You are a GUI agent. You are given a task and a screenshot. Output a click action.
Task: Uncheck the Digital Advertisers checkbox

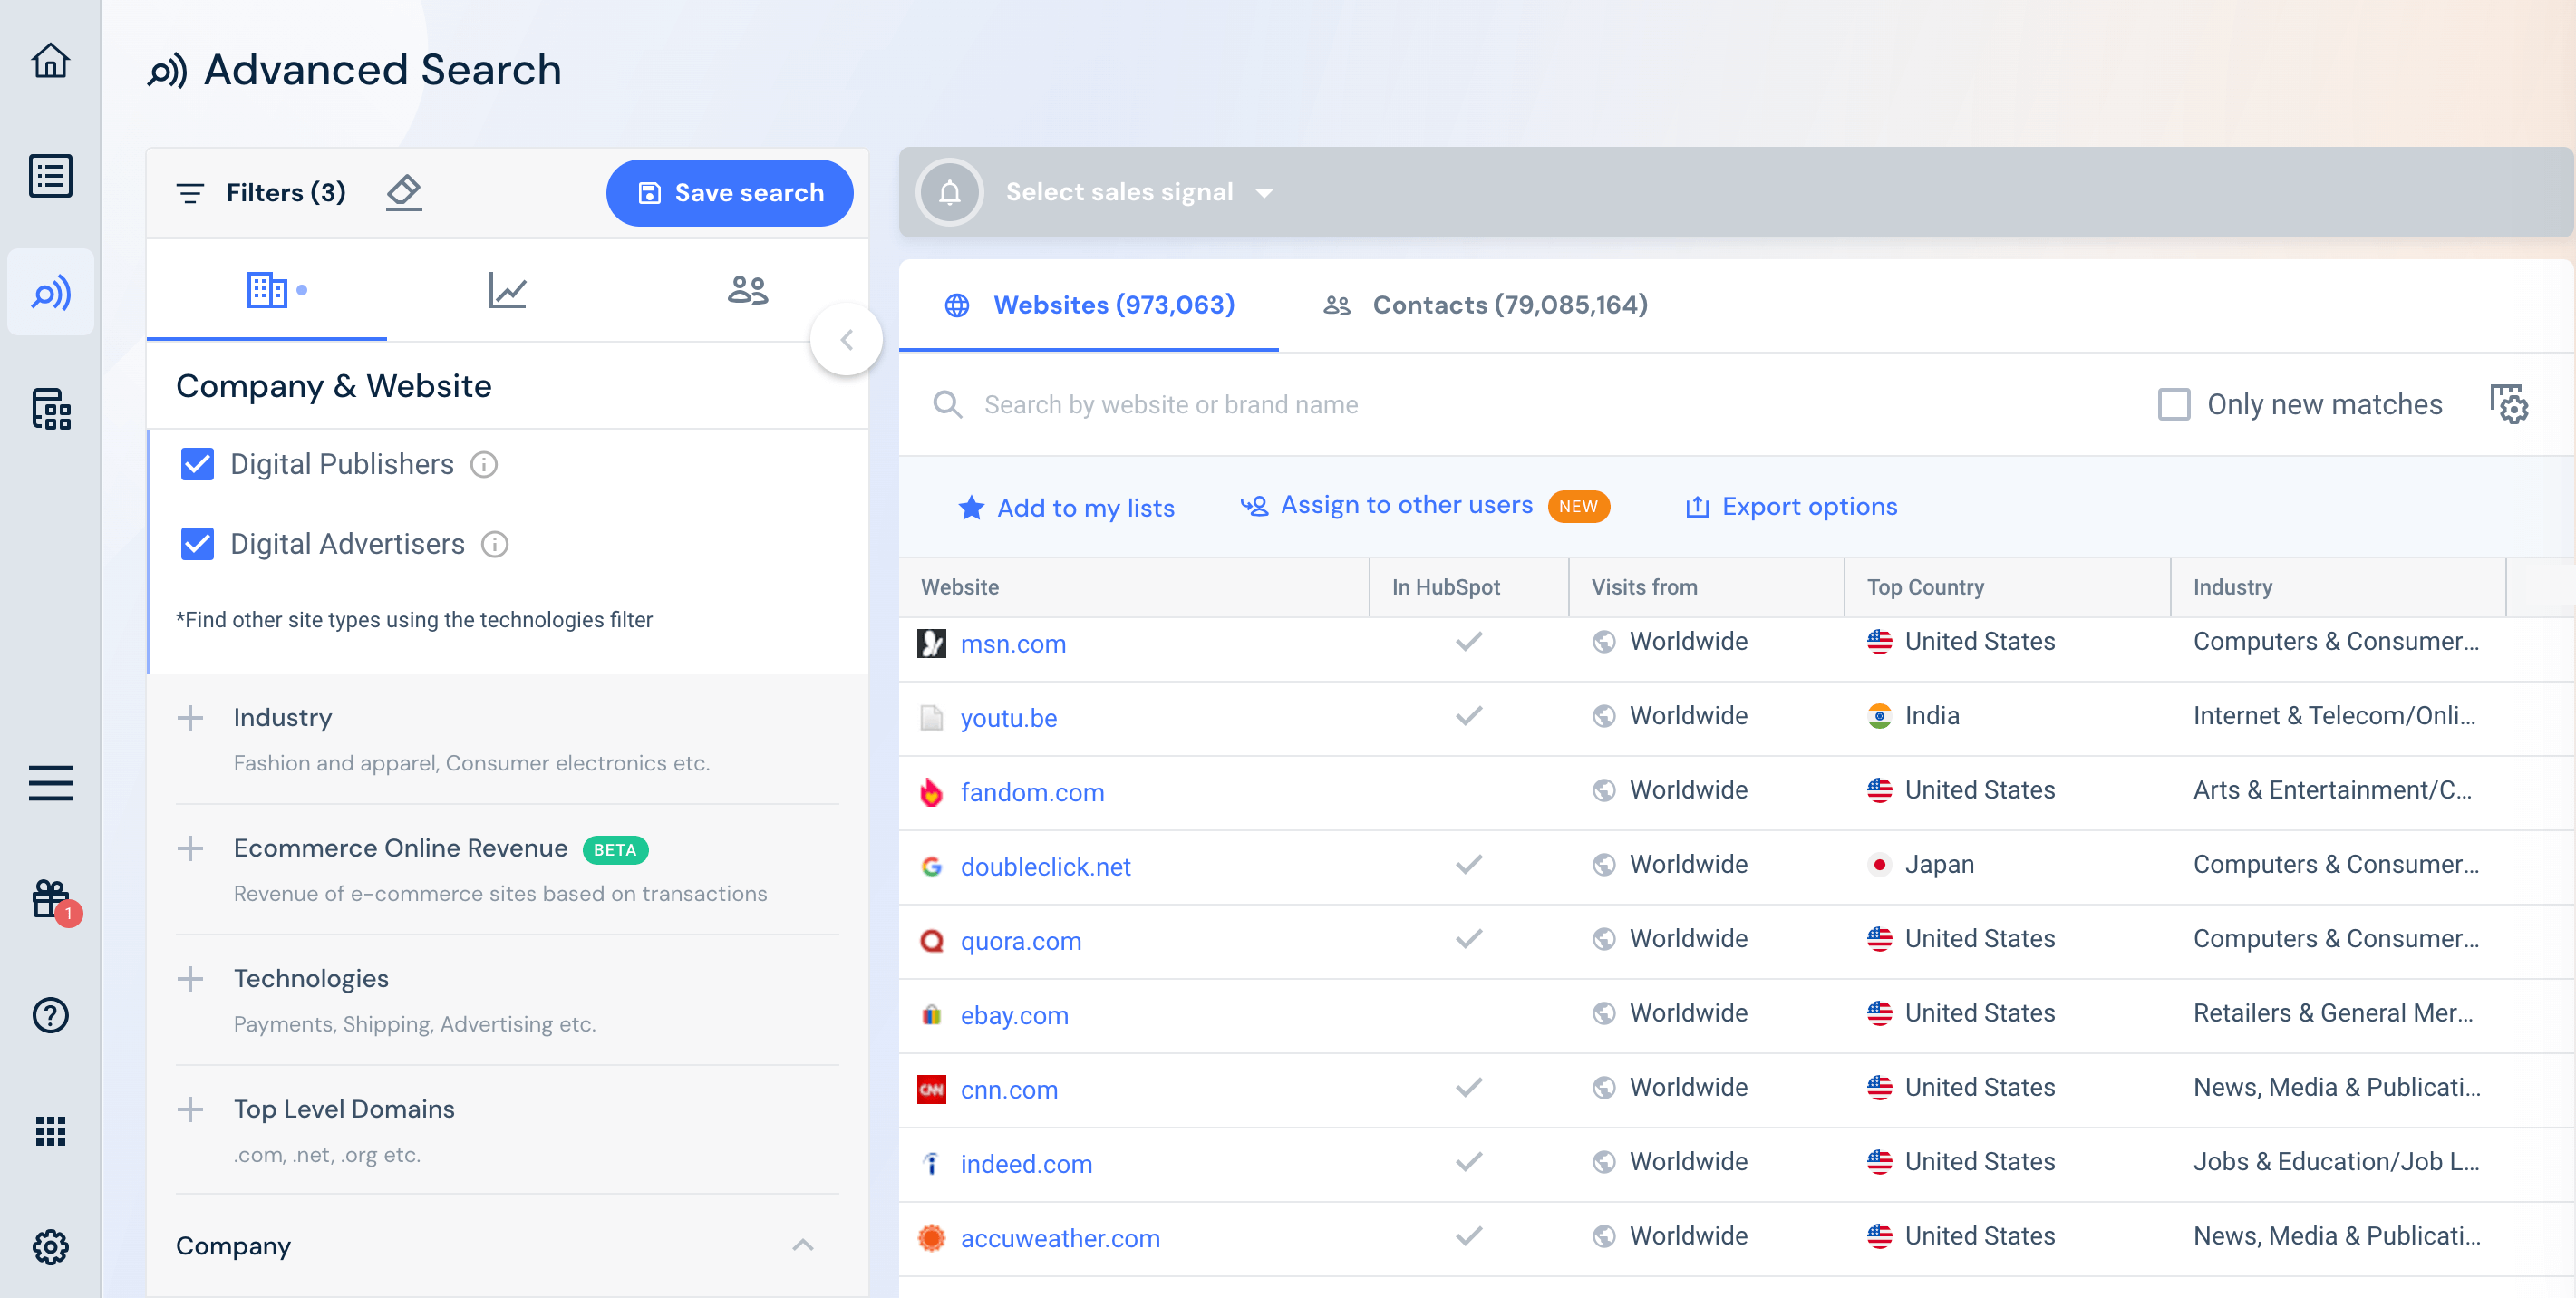click(x=197, y=544)
